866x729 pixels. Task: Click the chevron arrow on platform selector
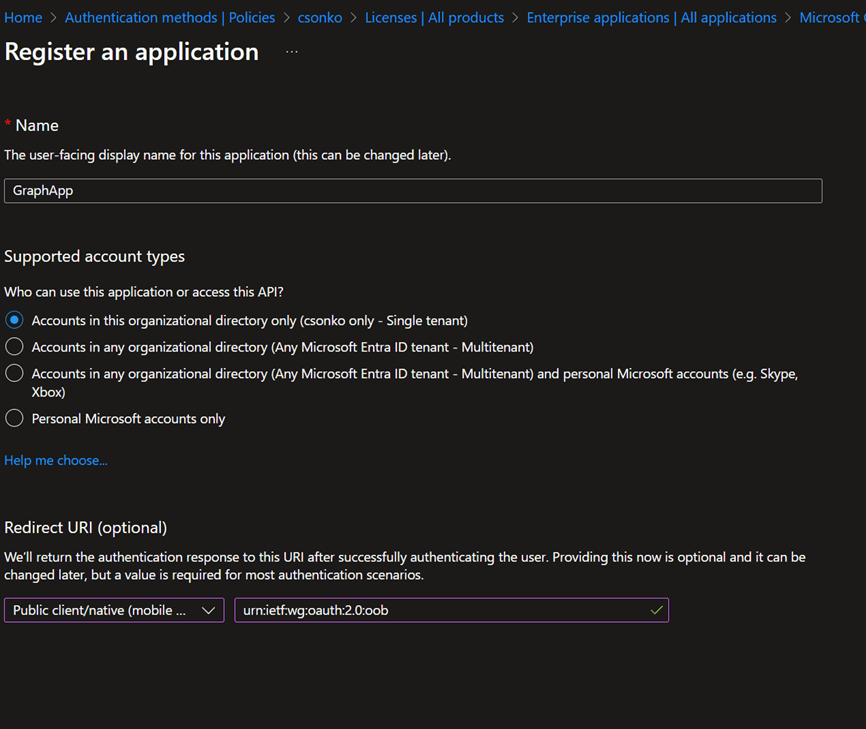(x=209, y=610)
